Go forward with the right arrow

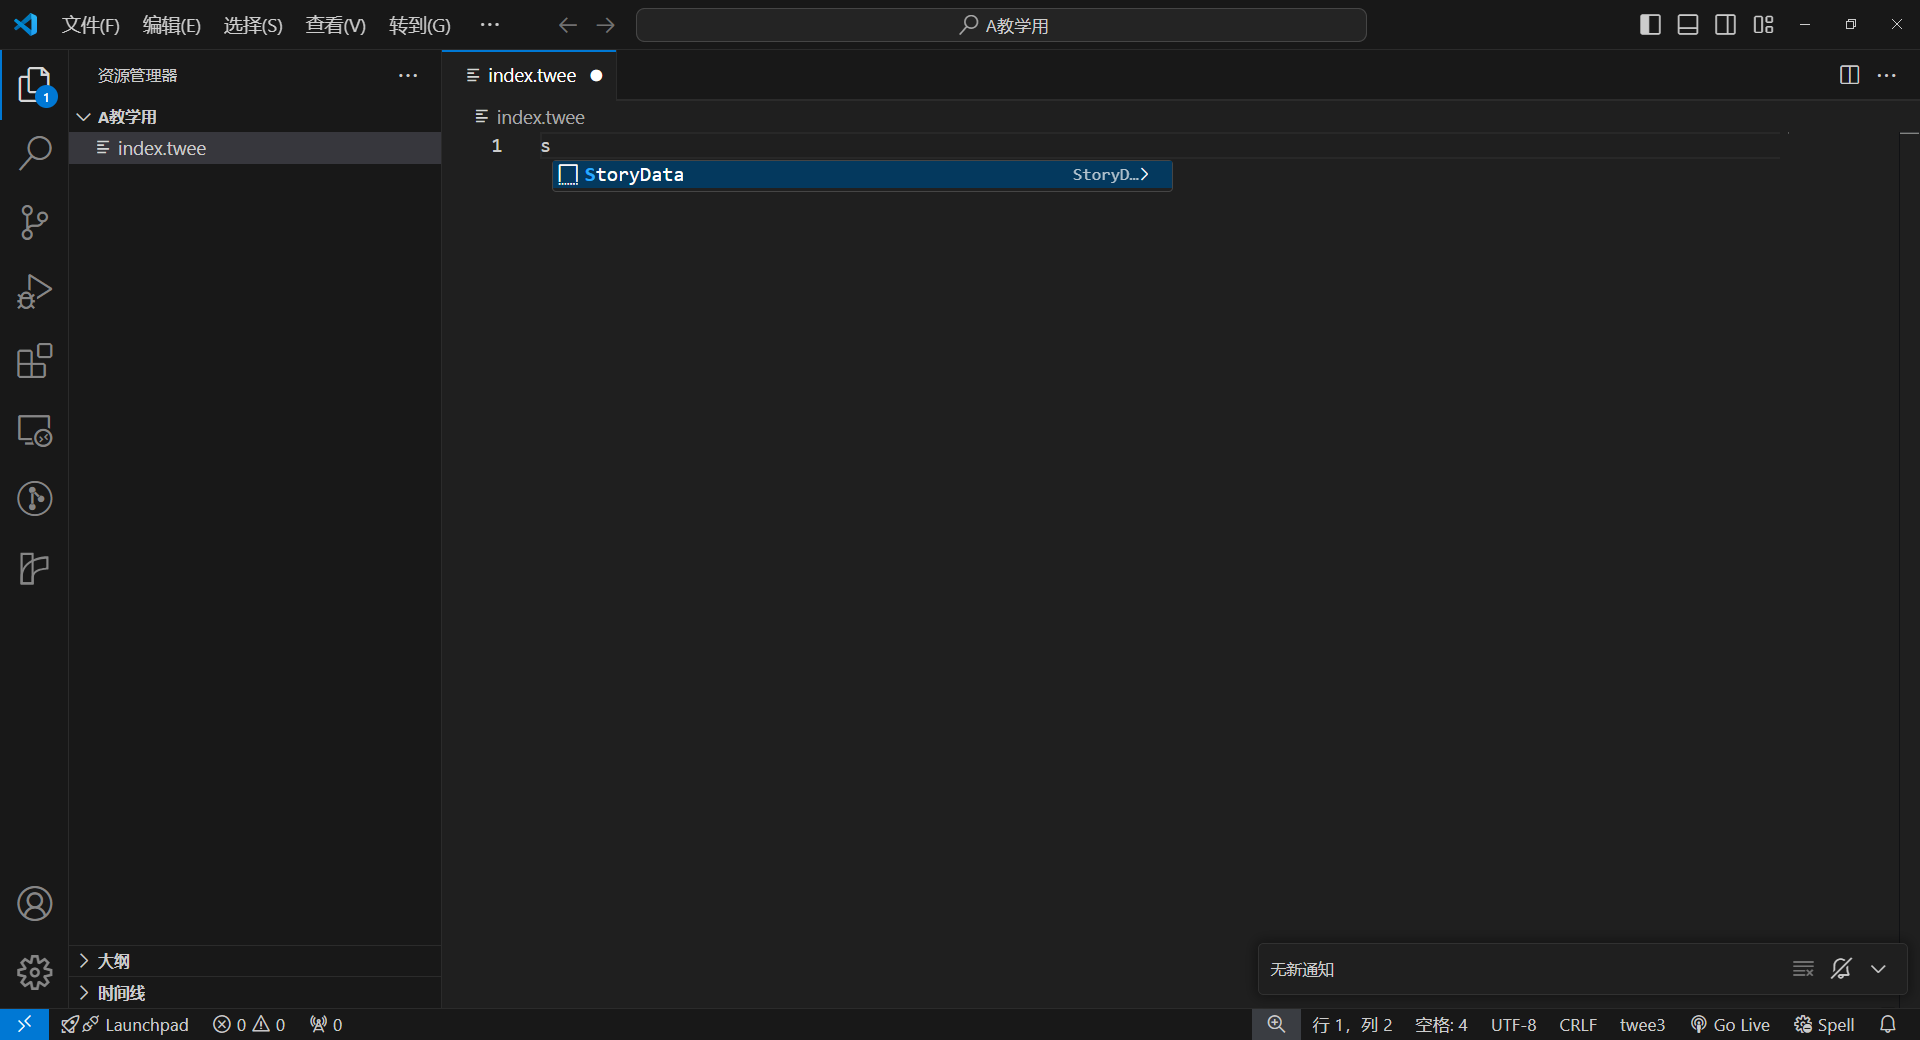(606, 25)
